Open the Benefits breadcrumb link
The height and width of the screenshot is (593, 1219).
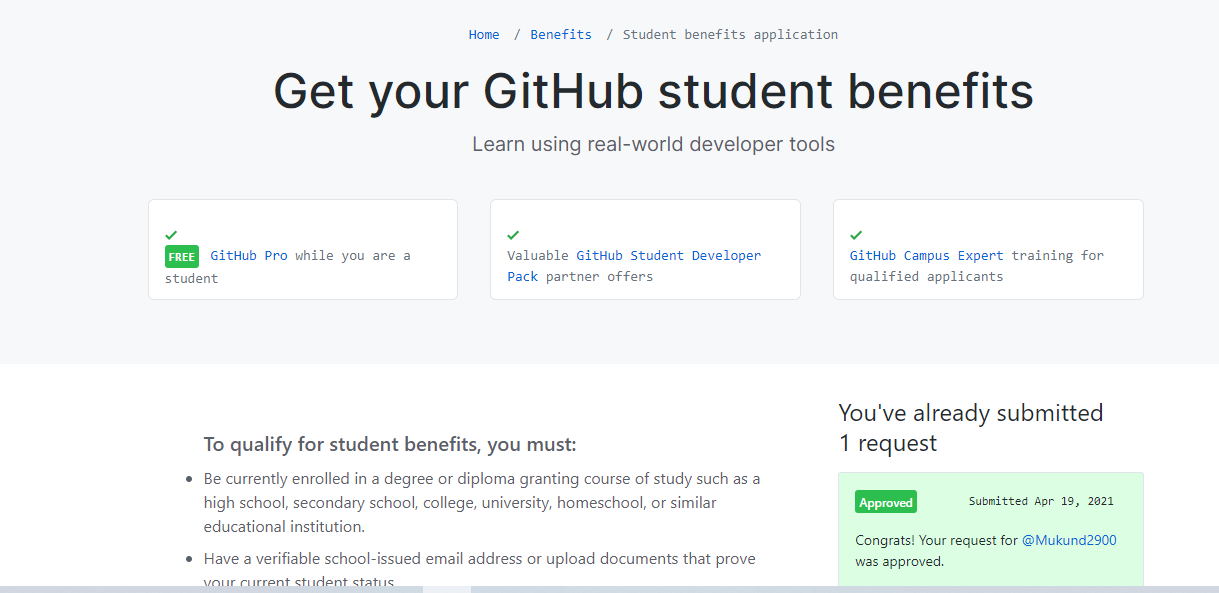point(561,35)
